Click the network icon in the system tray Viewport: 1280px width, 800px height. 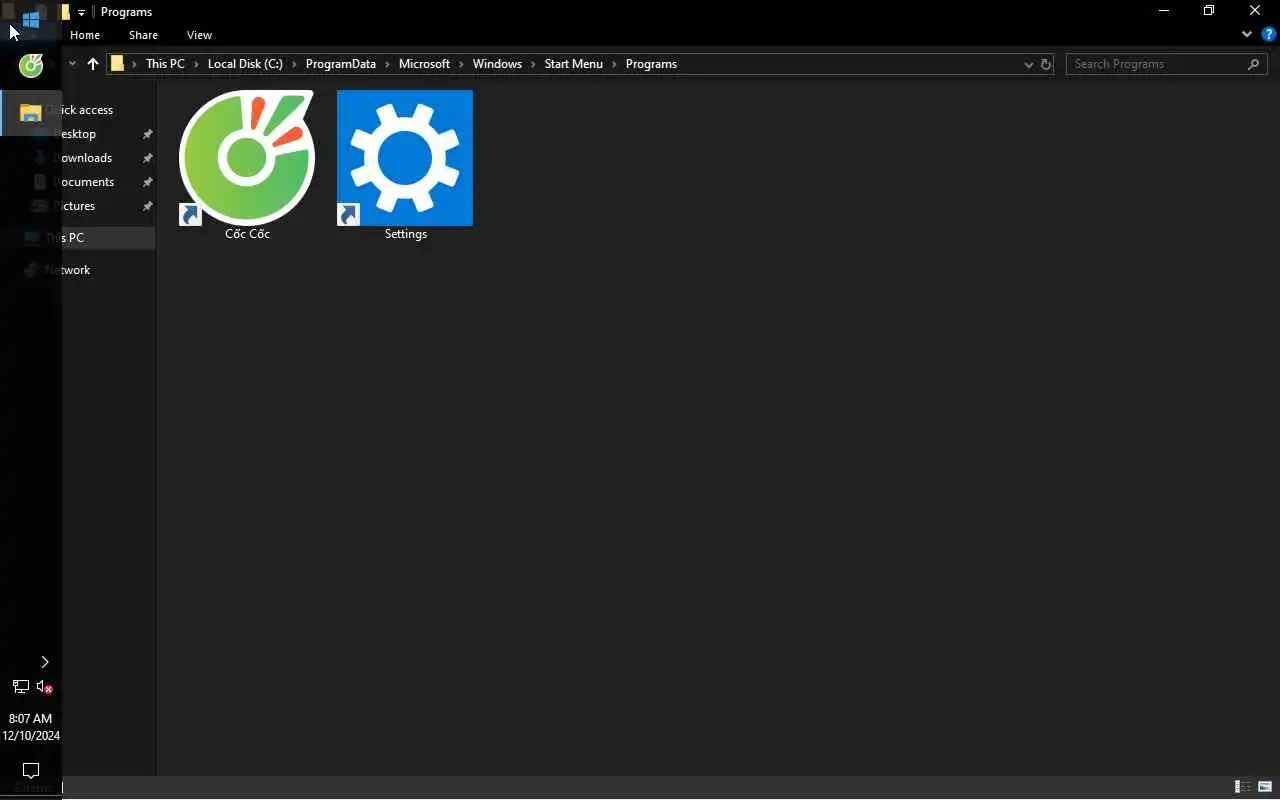[20, 687]
